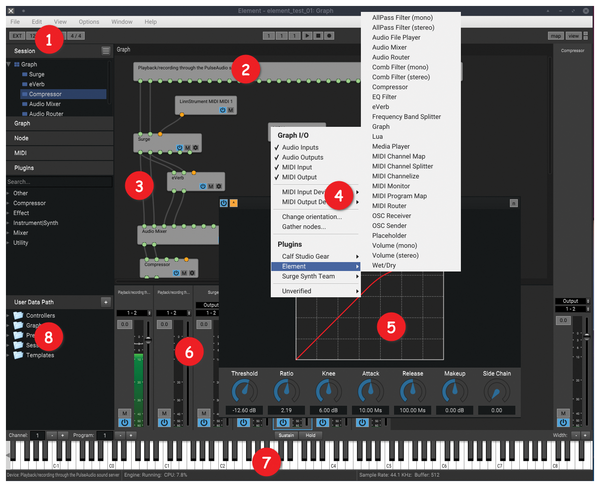
Task: Open the File menu
Action: [x=15, y=22]
